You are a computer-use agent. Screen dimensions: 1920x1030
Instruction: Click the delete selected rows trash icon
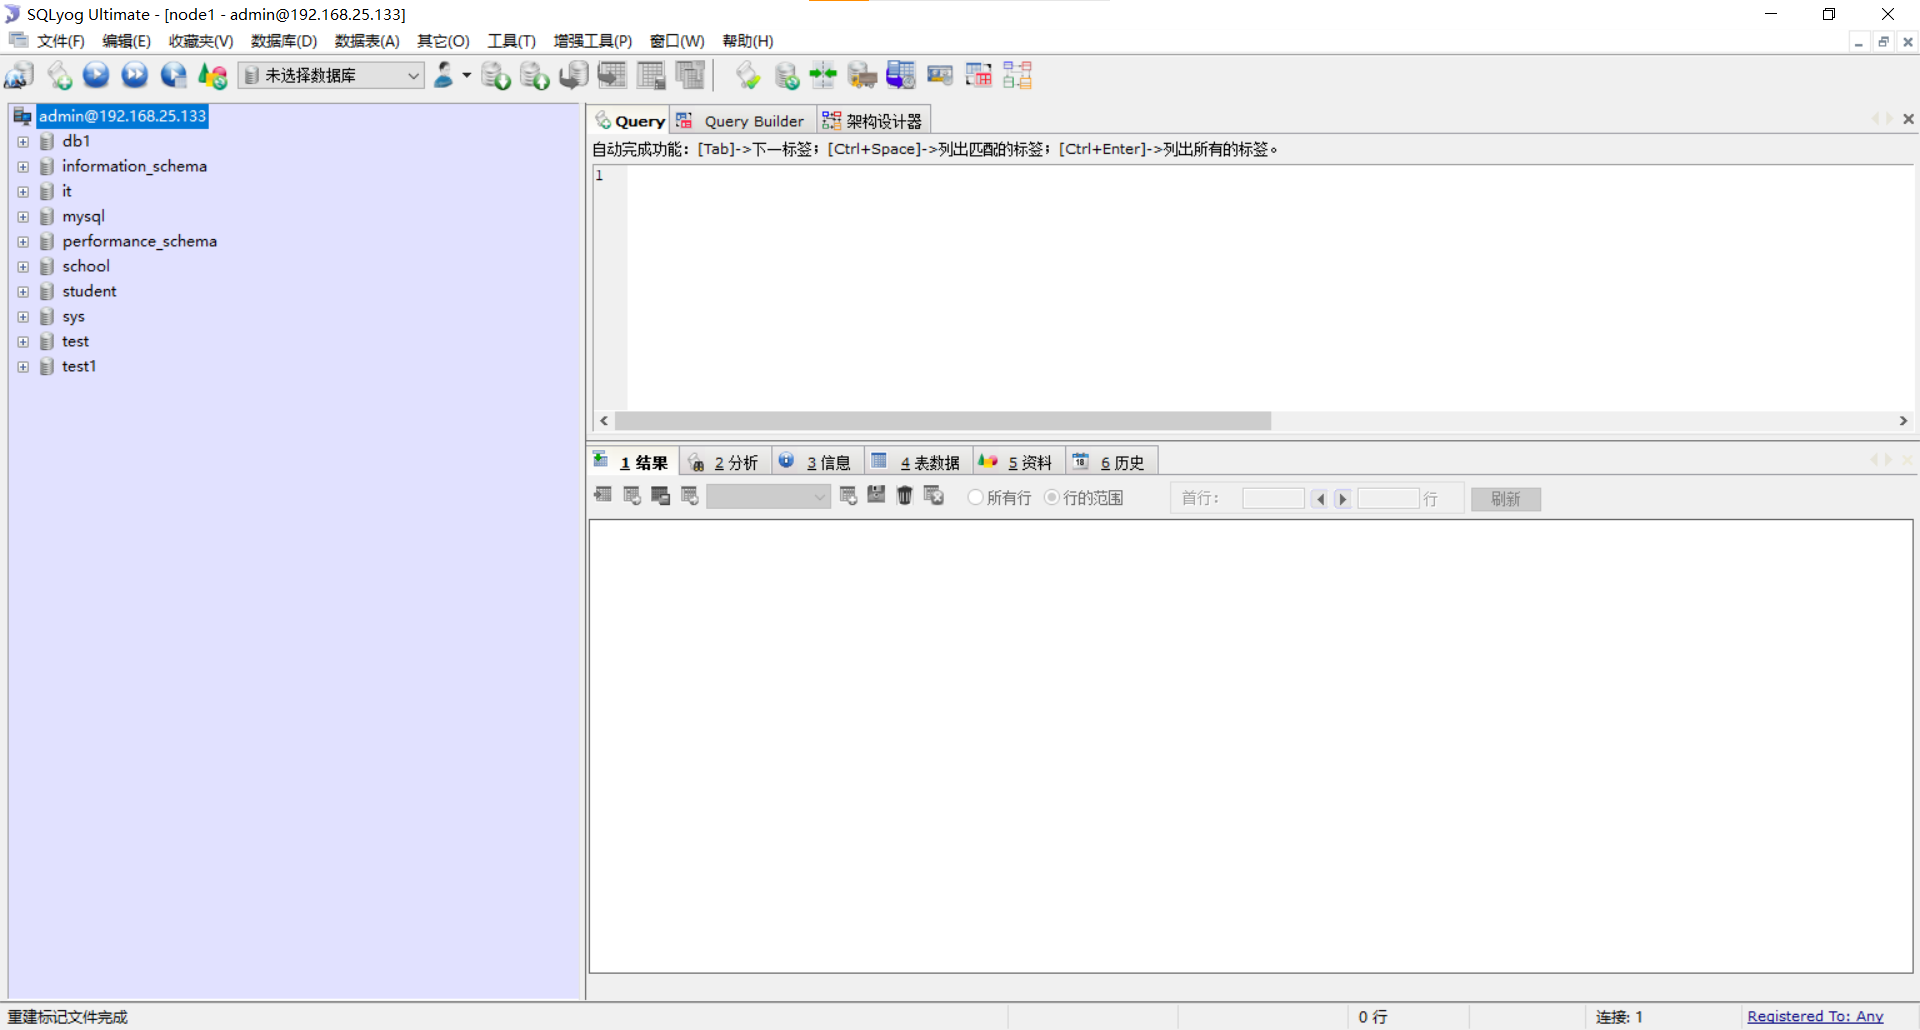(x=905, y=495)
